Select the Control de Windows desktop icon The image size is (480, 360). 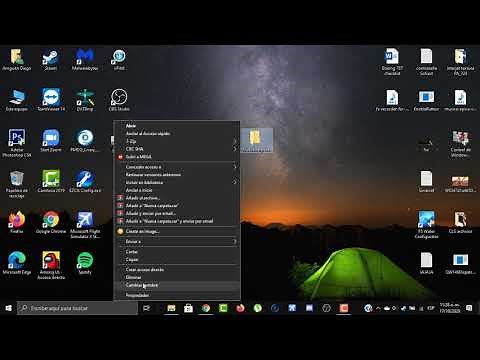click(460, 143)
